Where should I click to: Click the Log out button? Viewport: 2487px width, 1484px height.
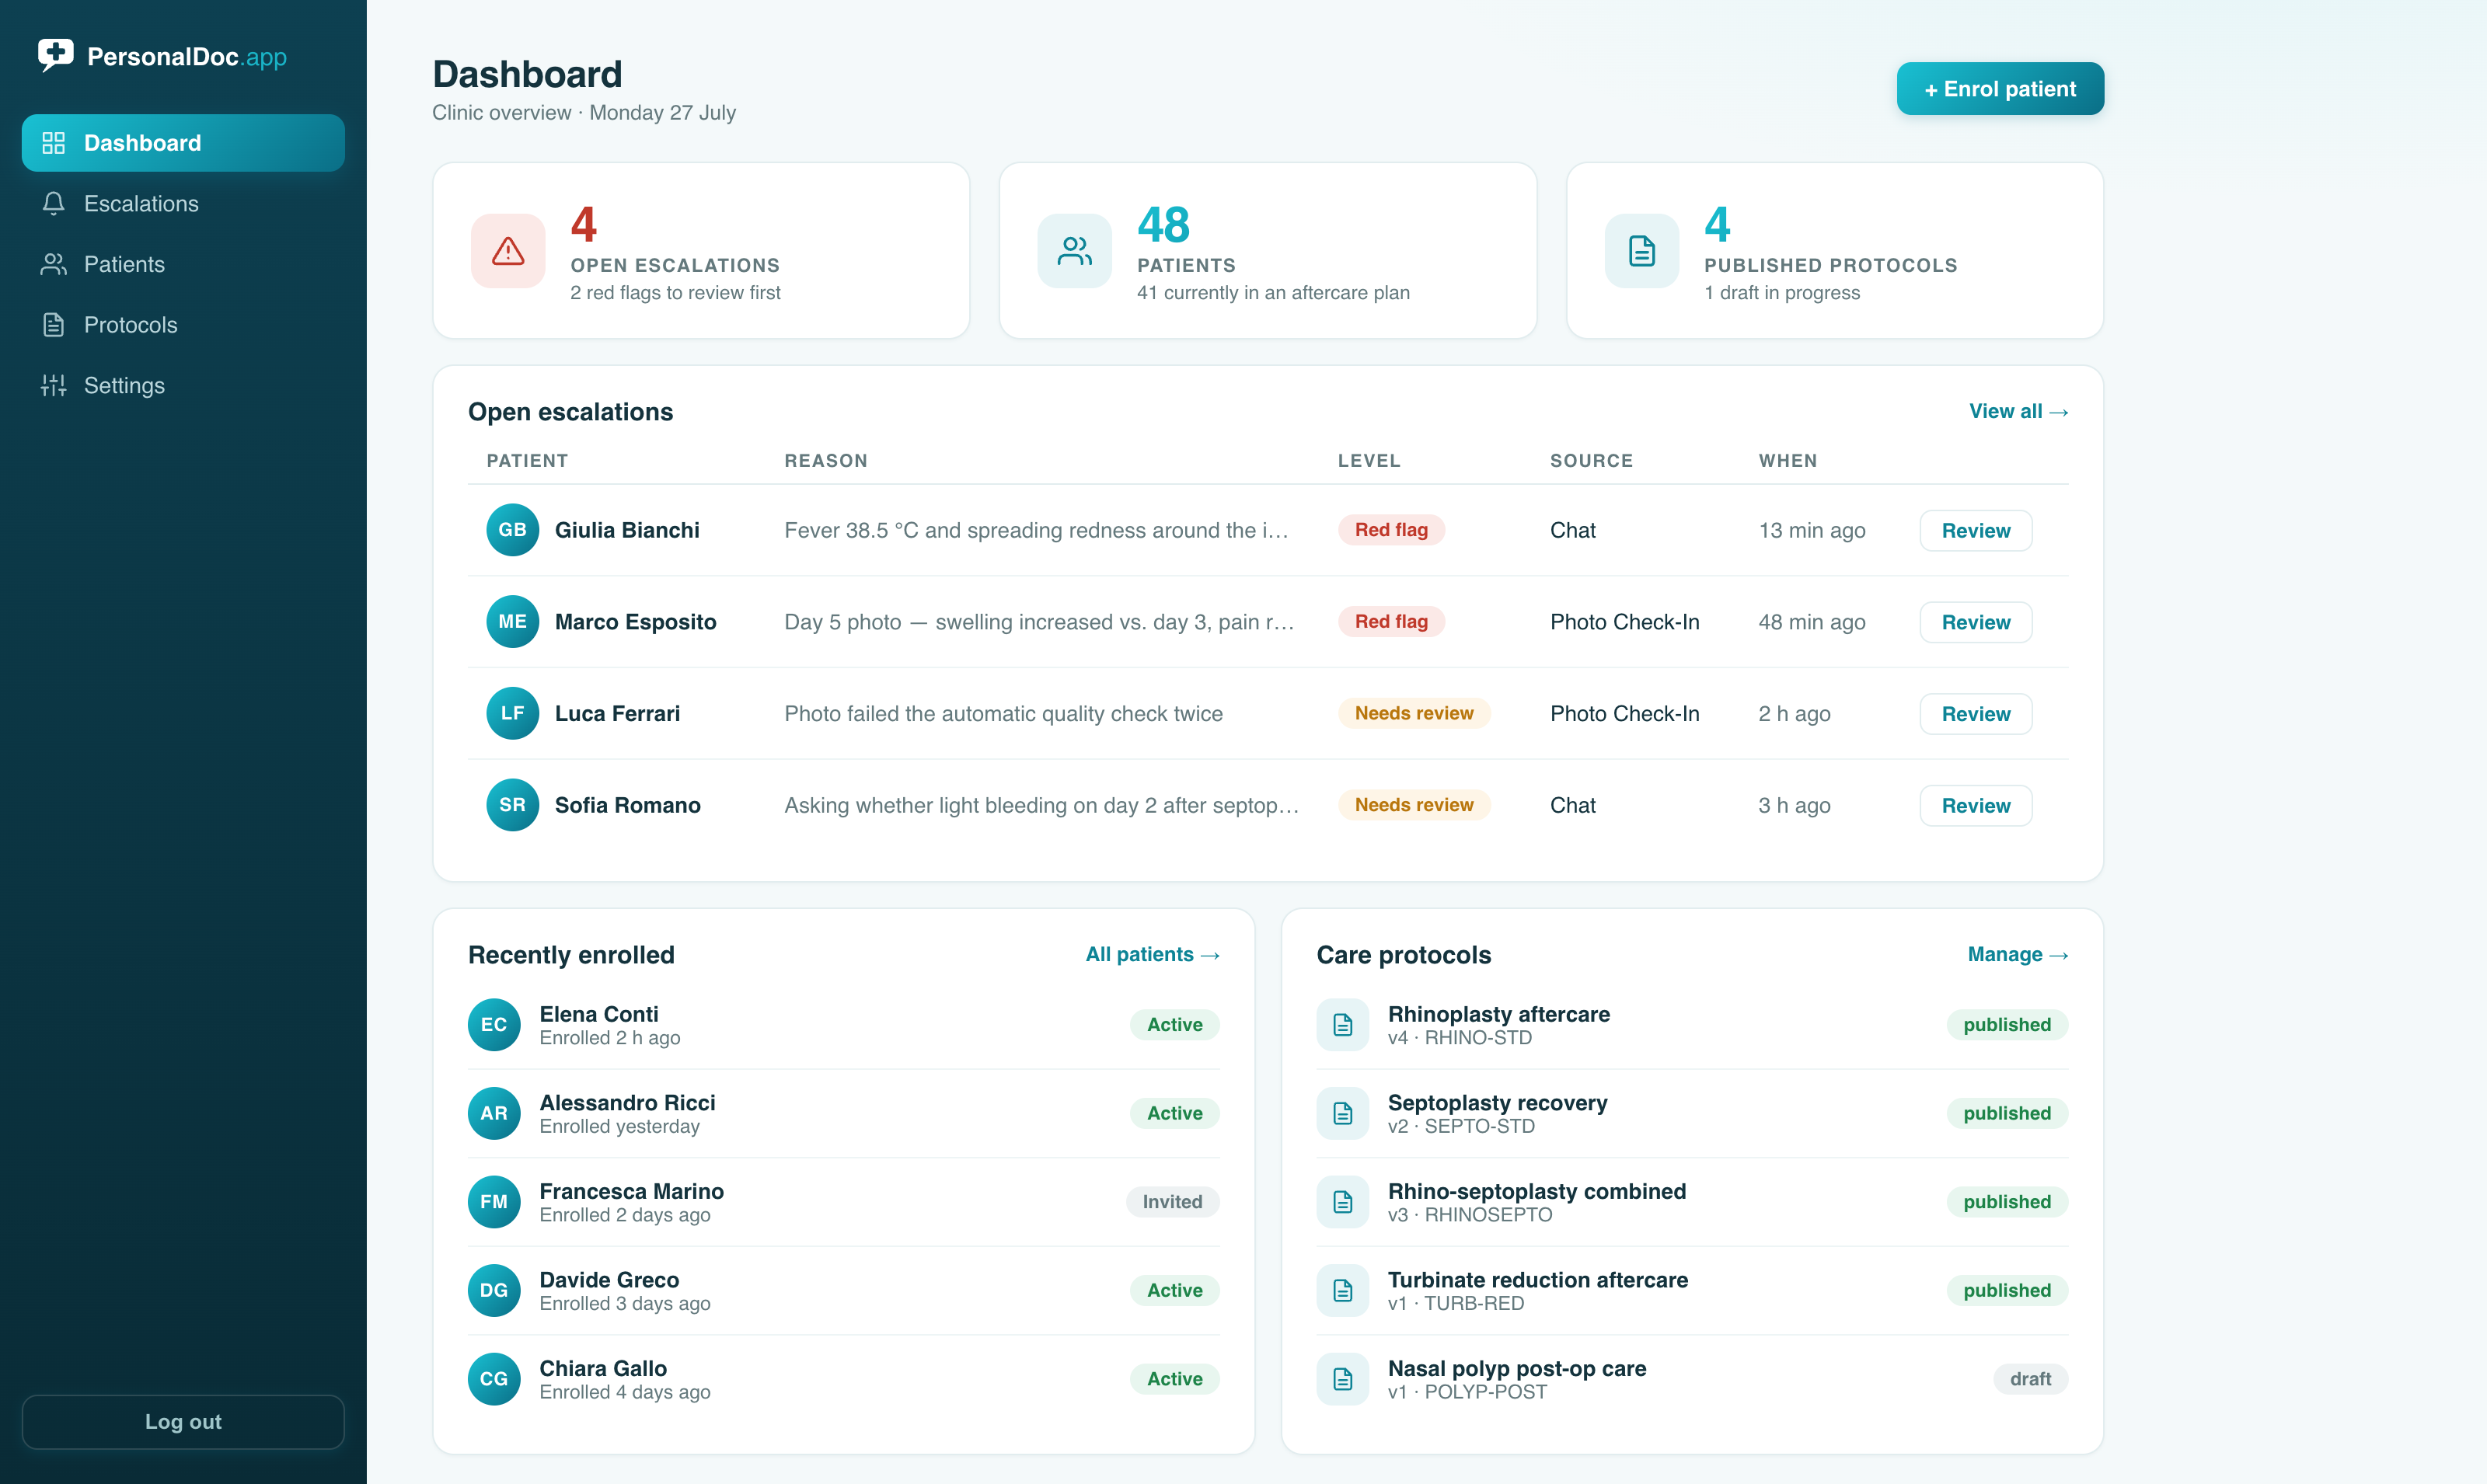tap(183, 1421)
